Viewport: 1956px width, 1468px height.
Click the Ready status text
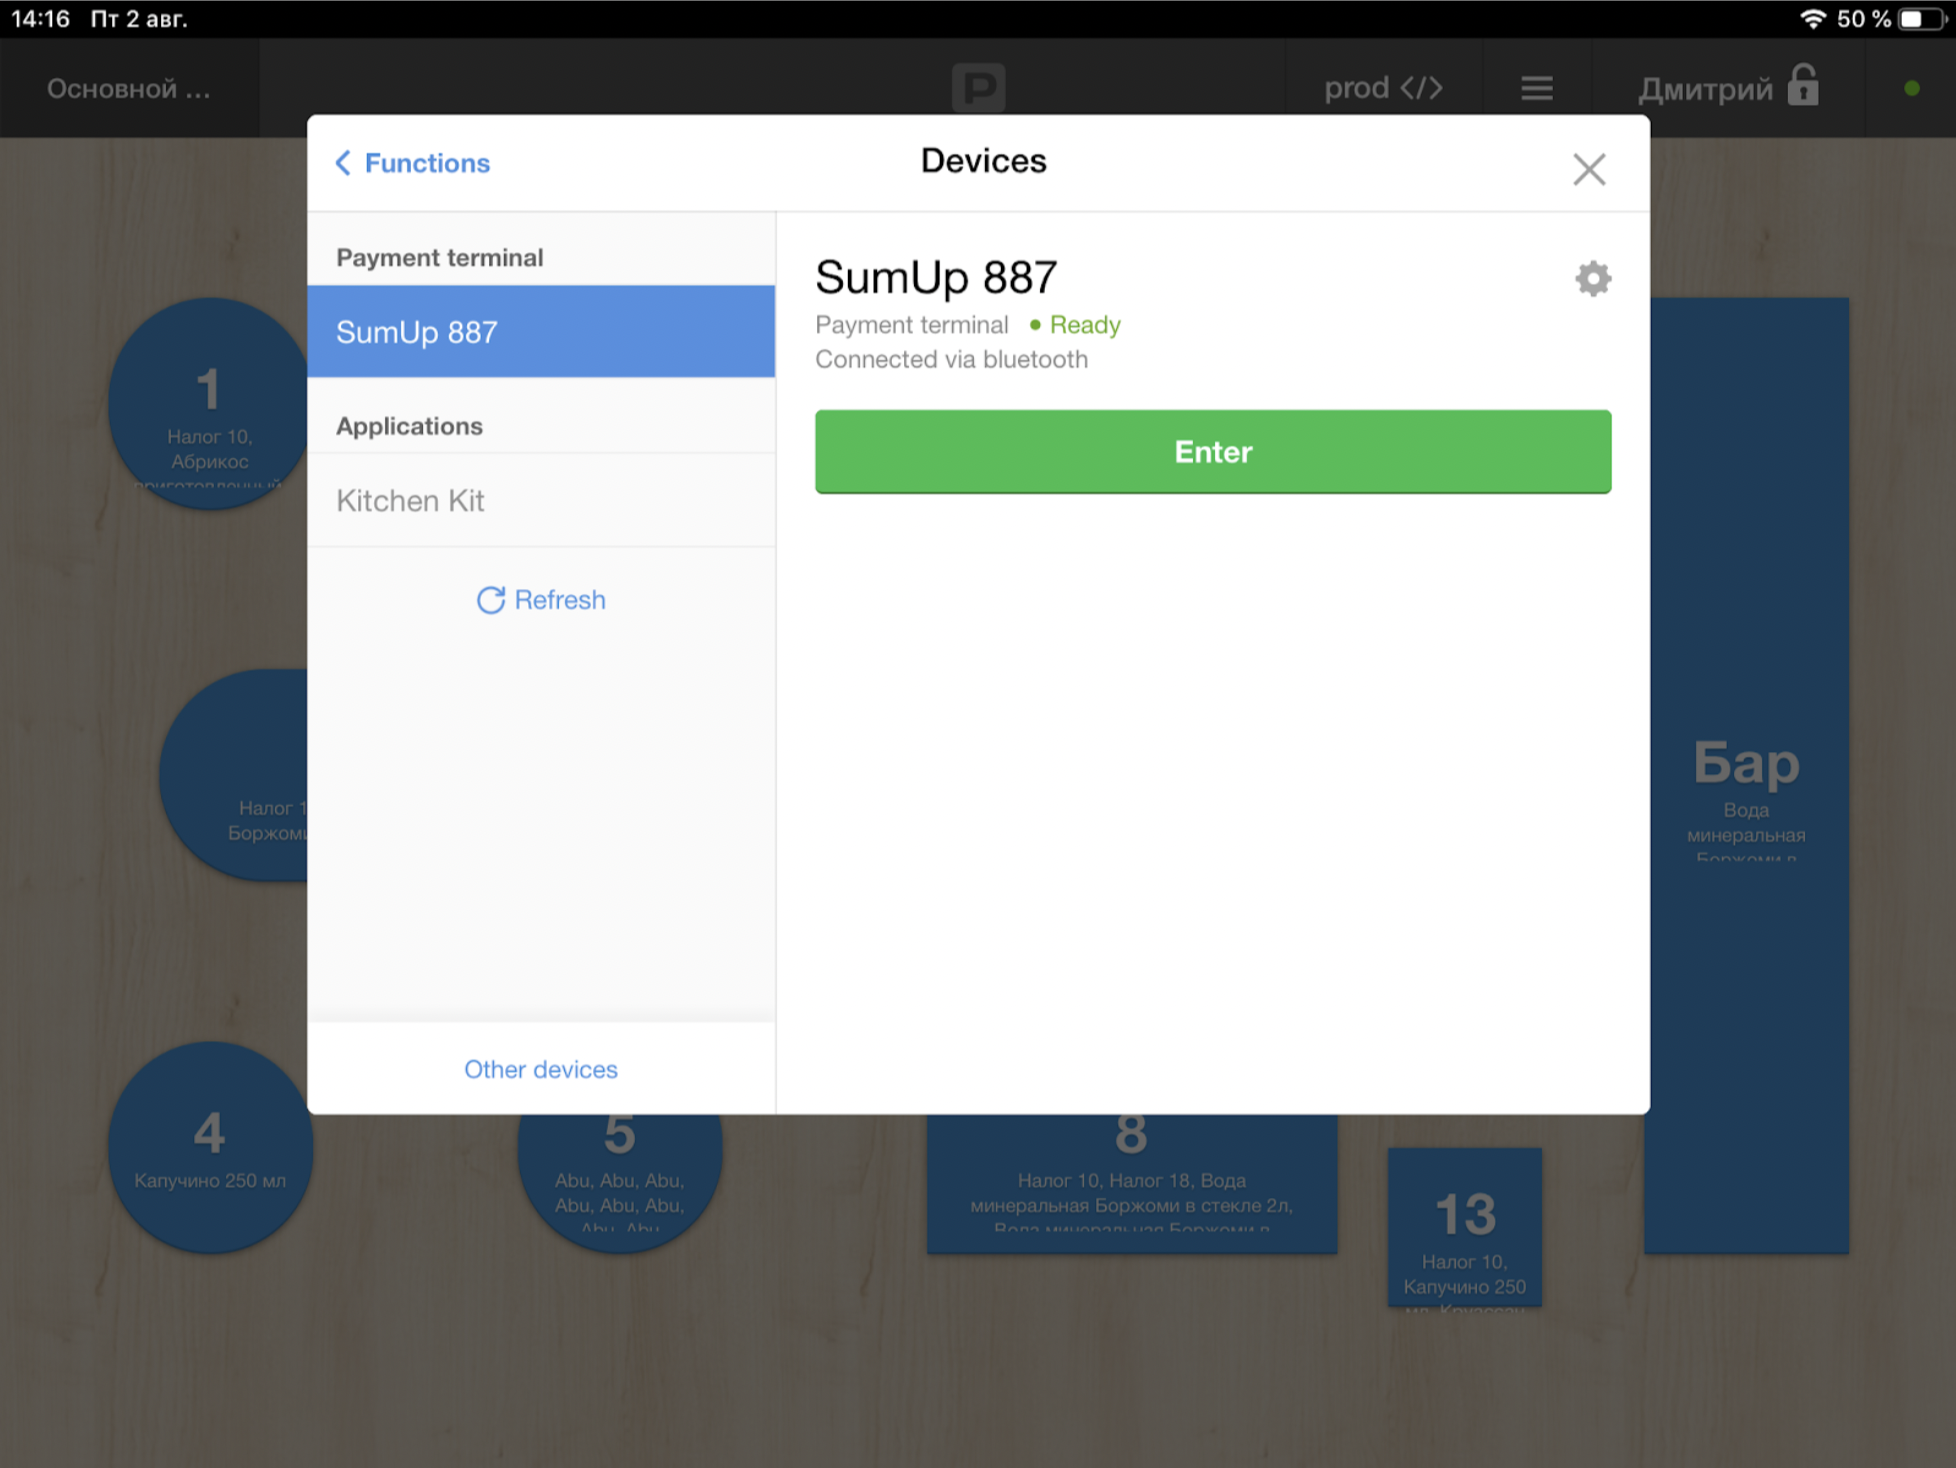point(1085,325)
